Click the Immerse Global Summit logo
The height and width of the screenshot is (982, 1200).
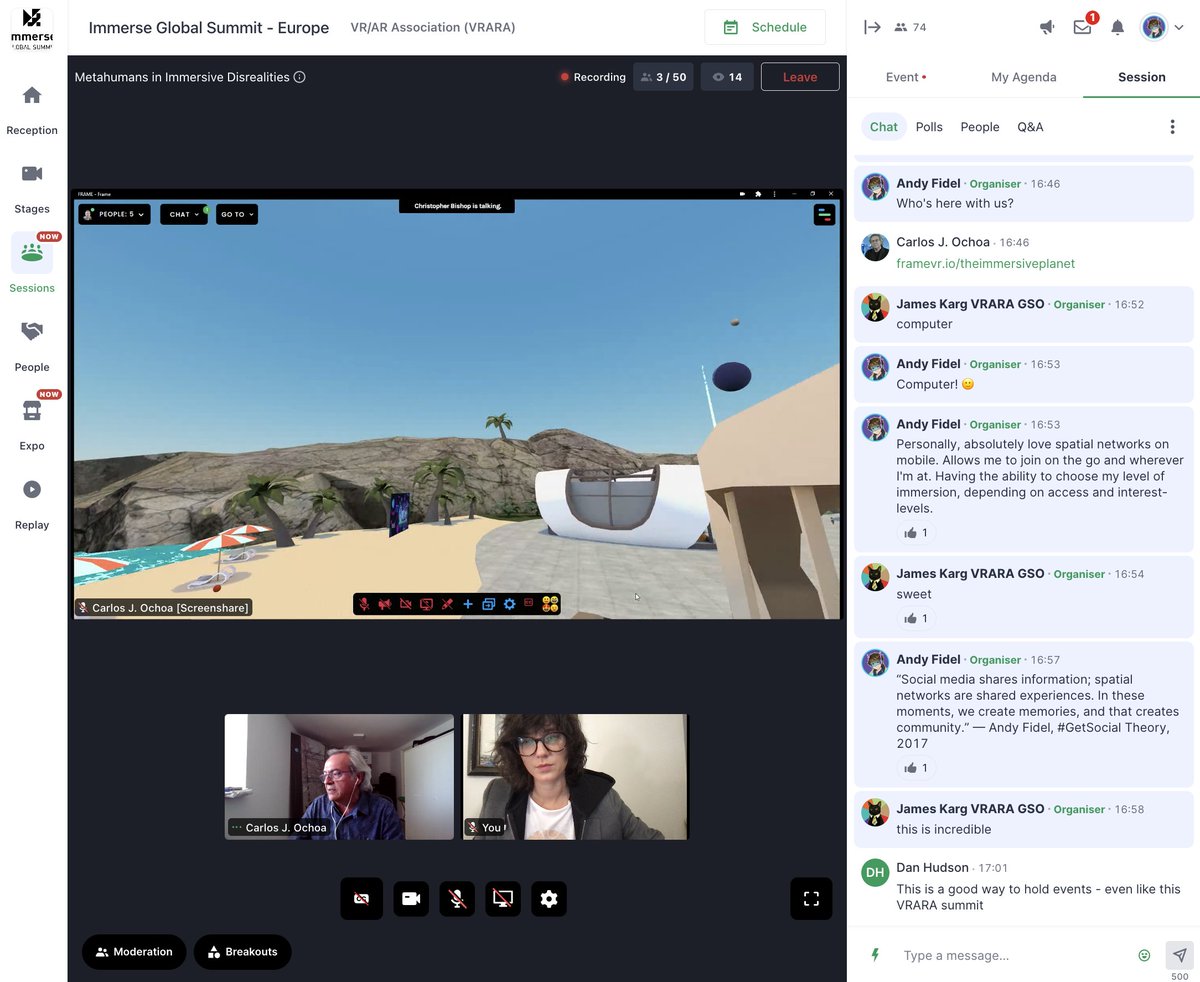(32, 28)
